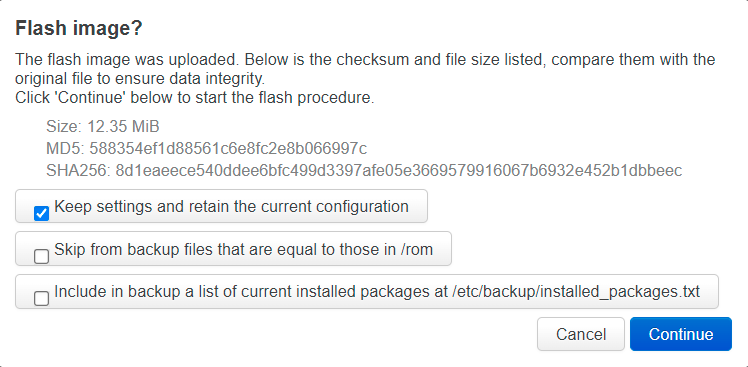Click the 'SHA256:' field label
748x367 pixels.
(79, 170)
